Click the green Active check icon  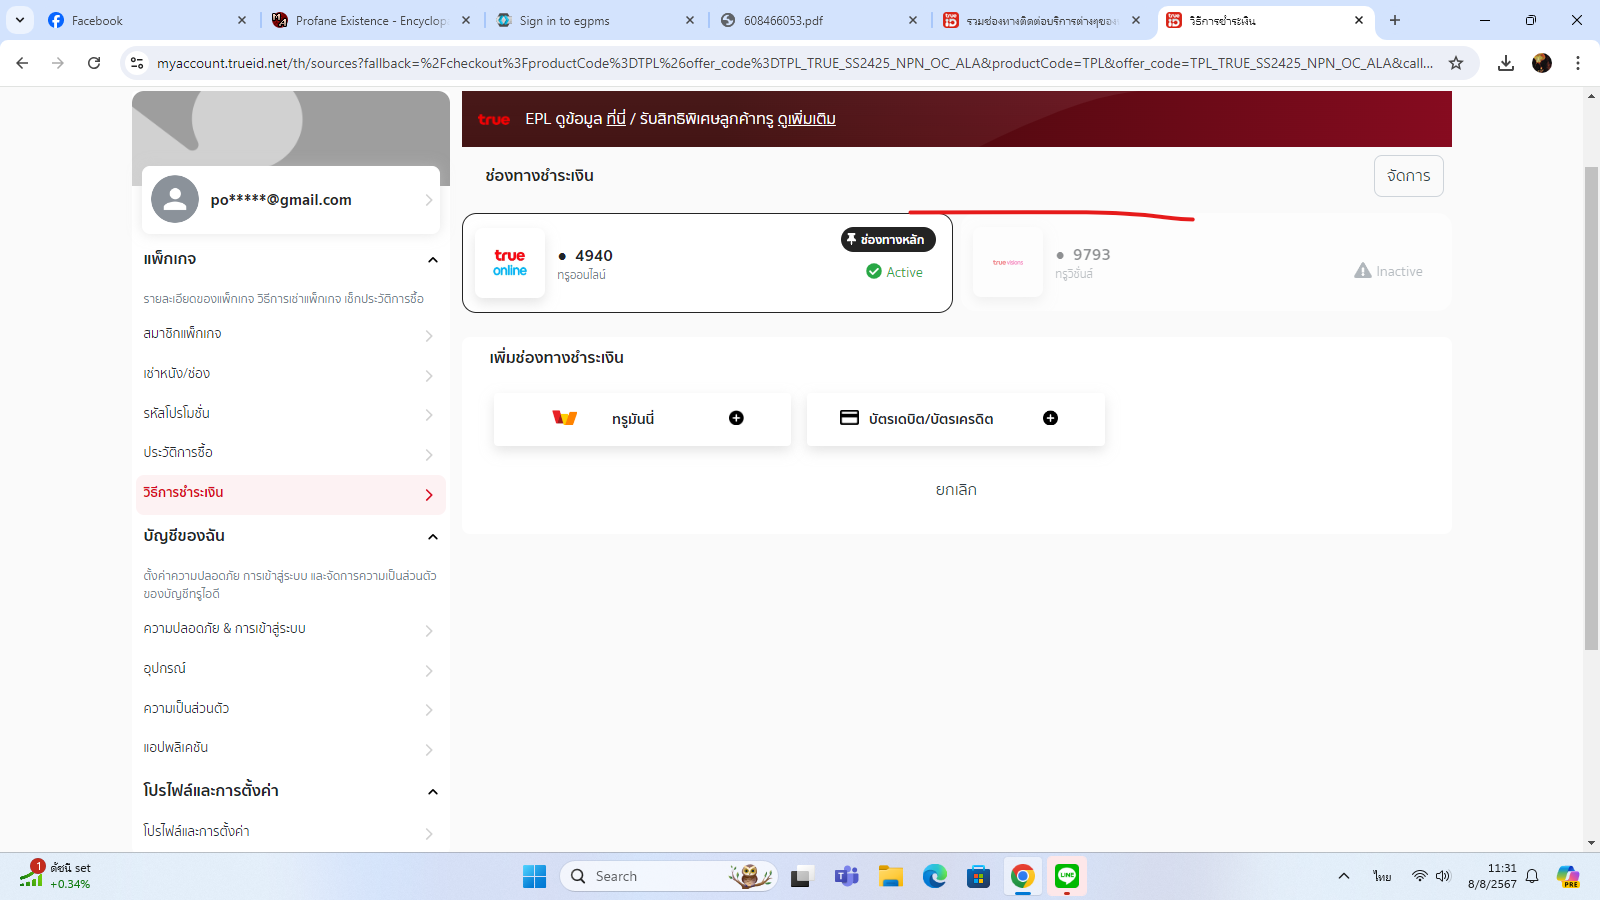[874, 271]
